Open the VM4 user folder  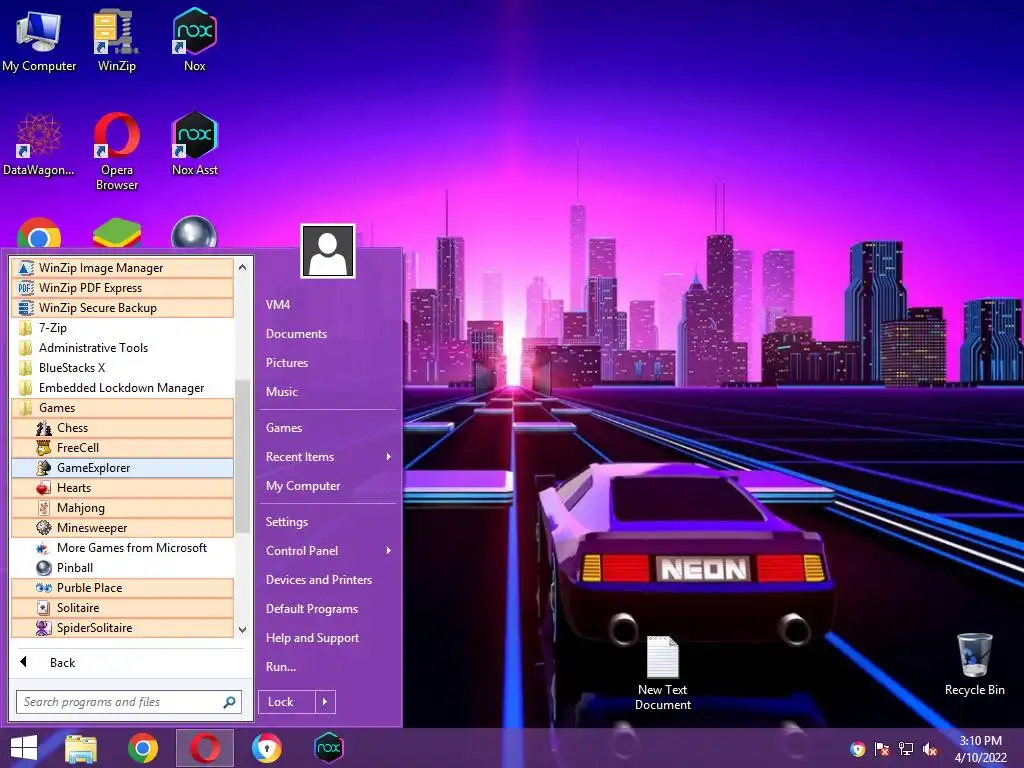(328, 305)
